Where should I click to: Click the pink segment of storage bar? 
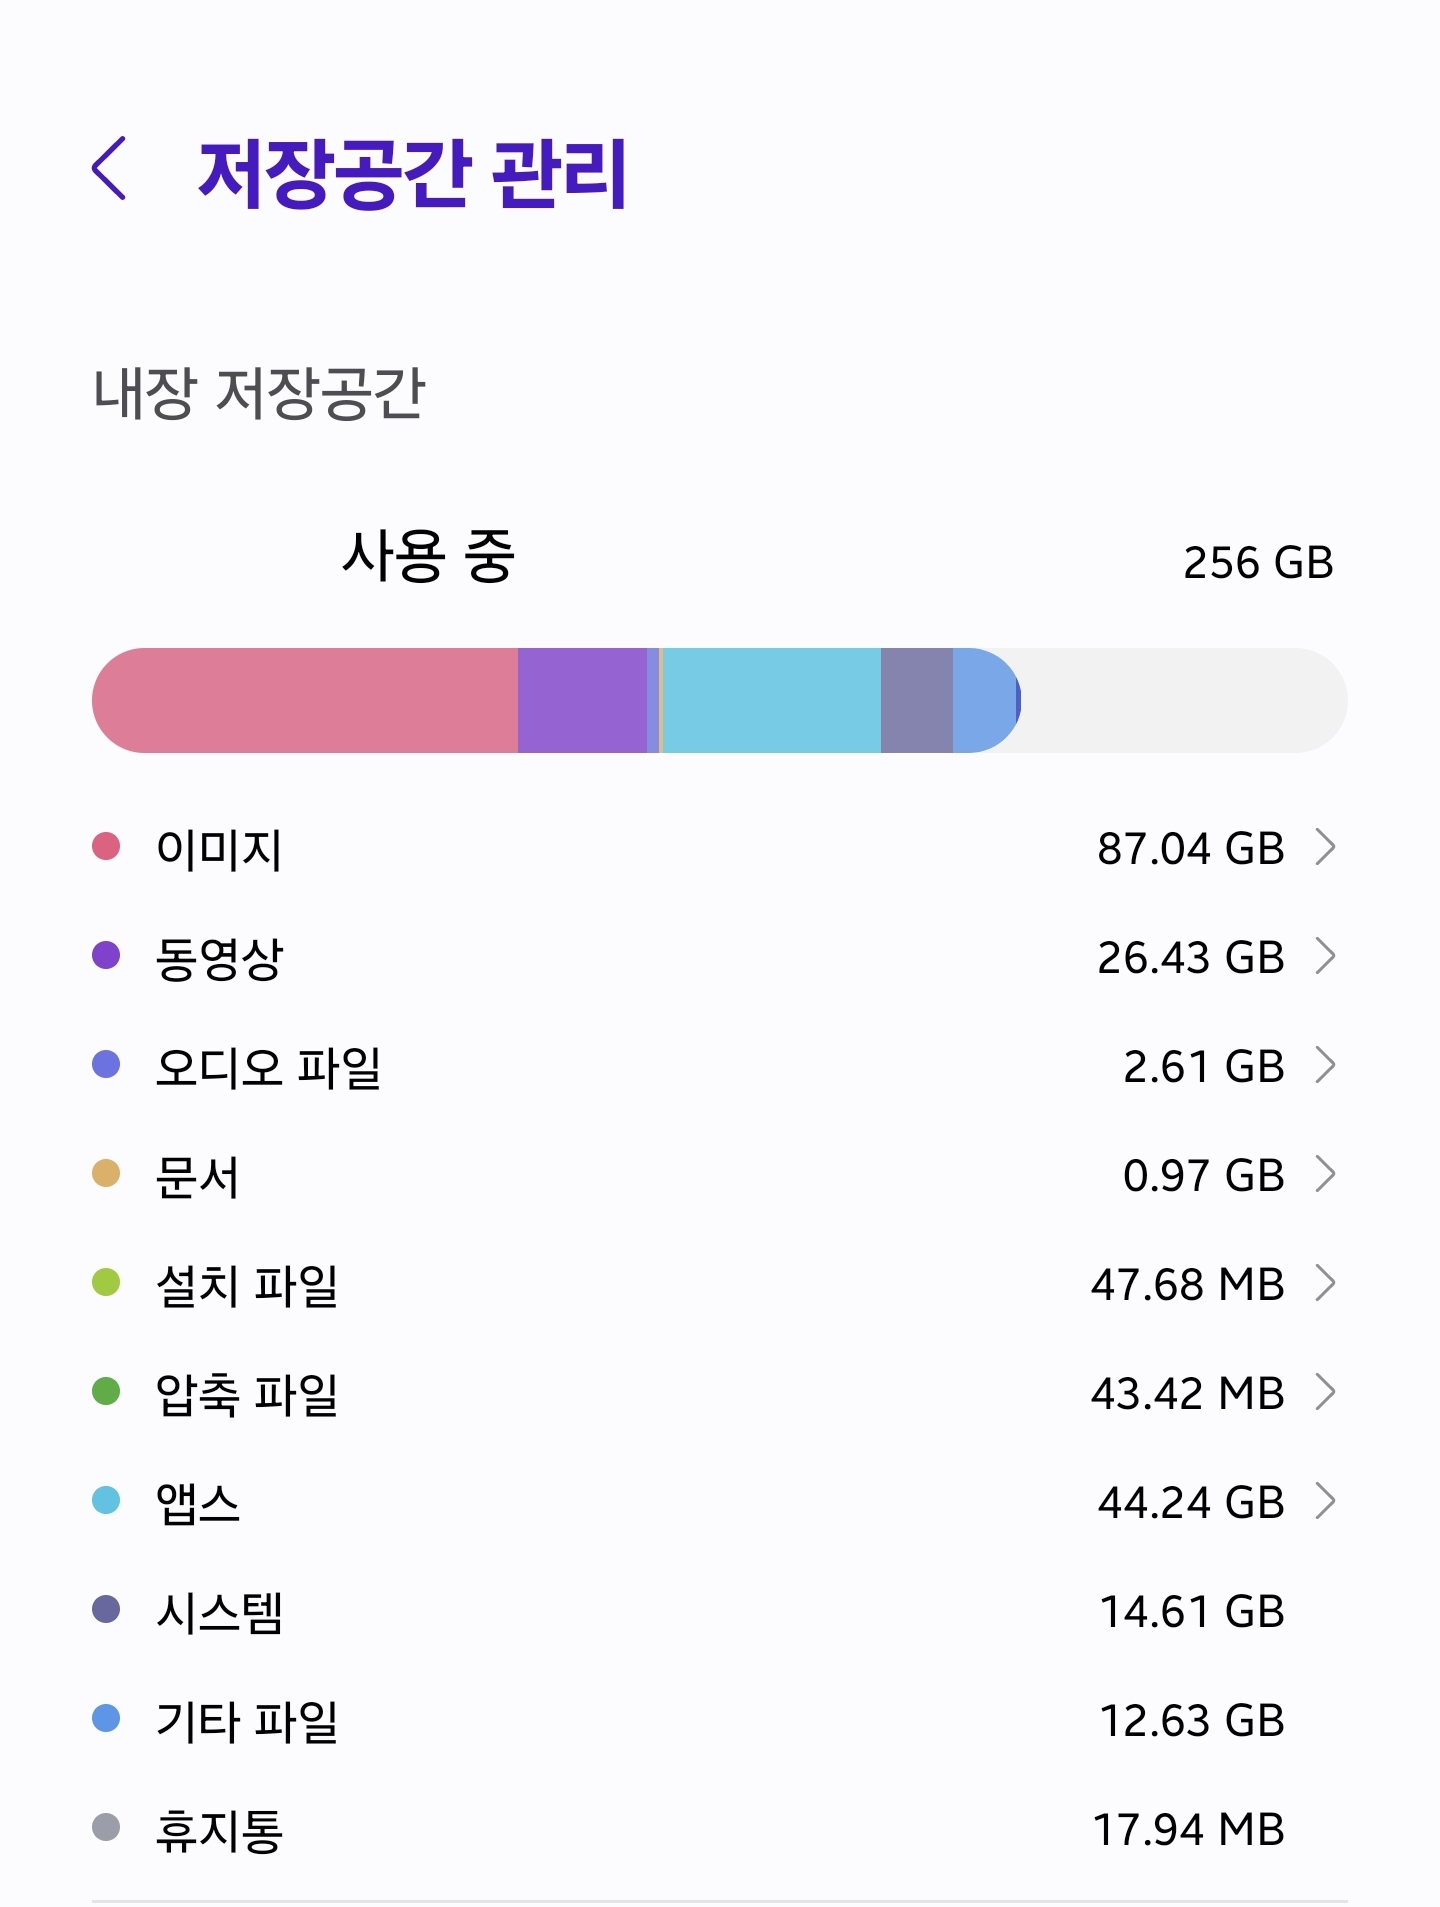coord(305,700)
